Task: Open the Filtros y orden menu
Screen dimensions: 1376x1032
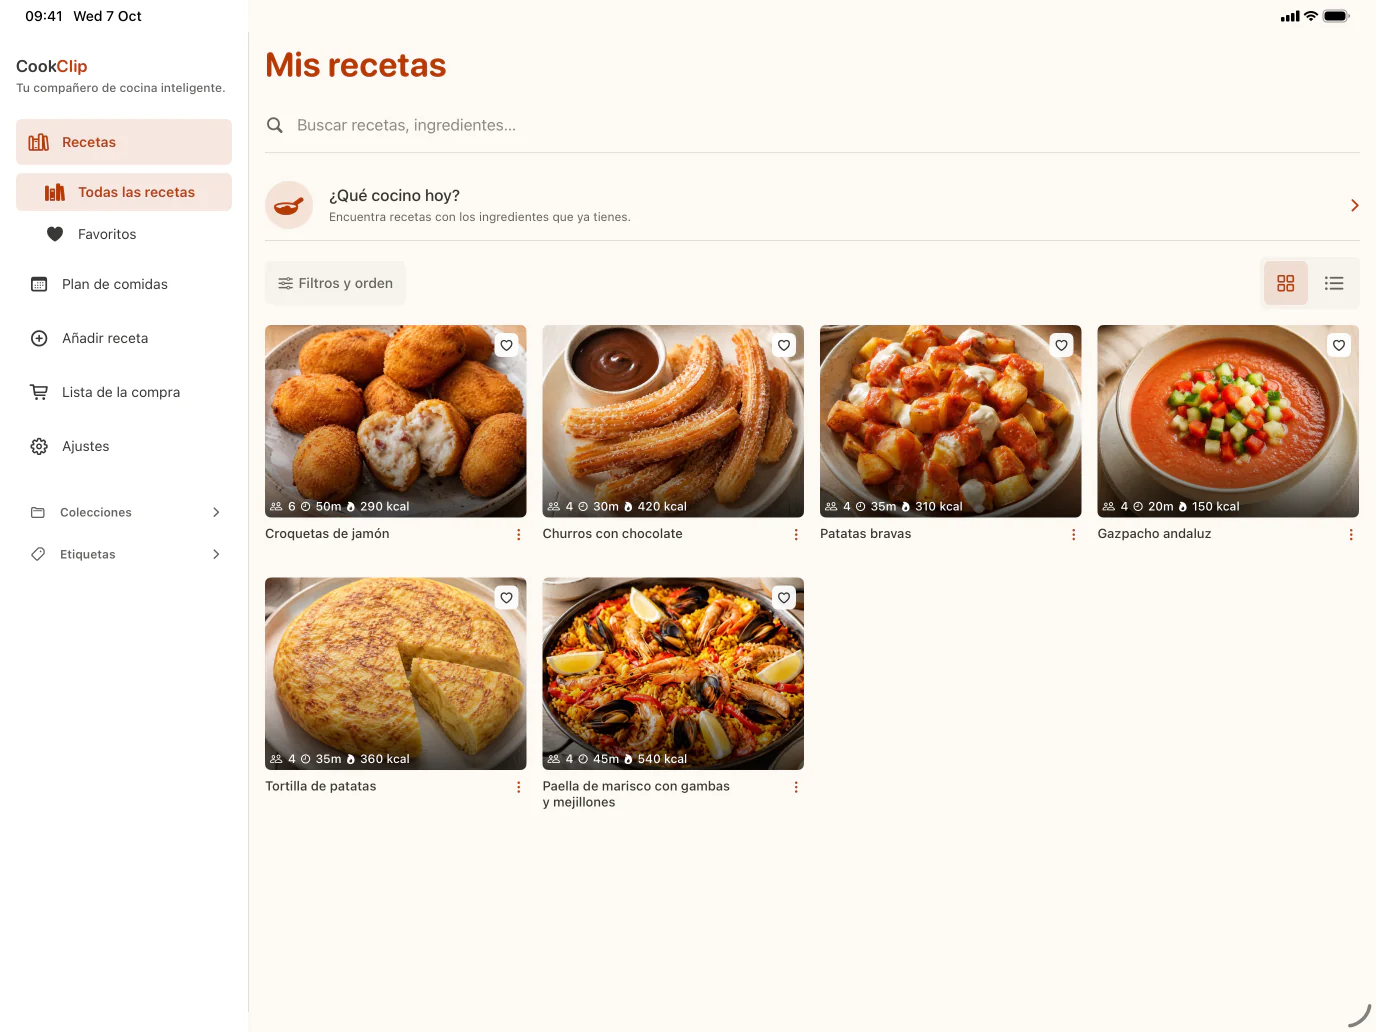Action: (335, 283)
